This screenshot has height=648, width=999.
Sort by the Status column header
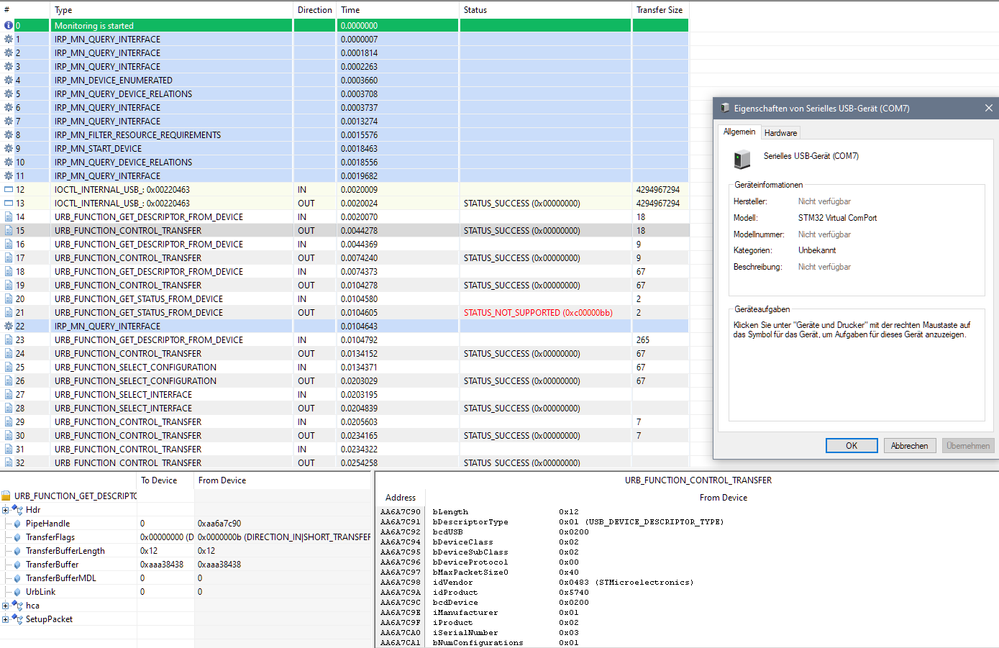(x=545, y=10)
